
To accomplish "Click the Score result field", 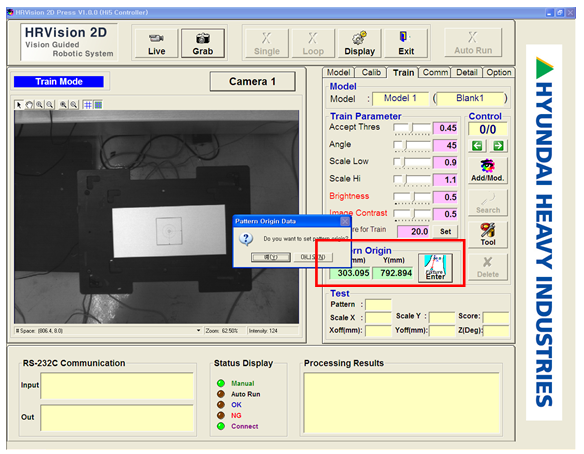I will pyautogui.click(x=496, y=318).
